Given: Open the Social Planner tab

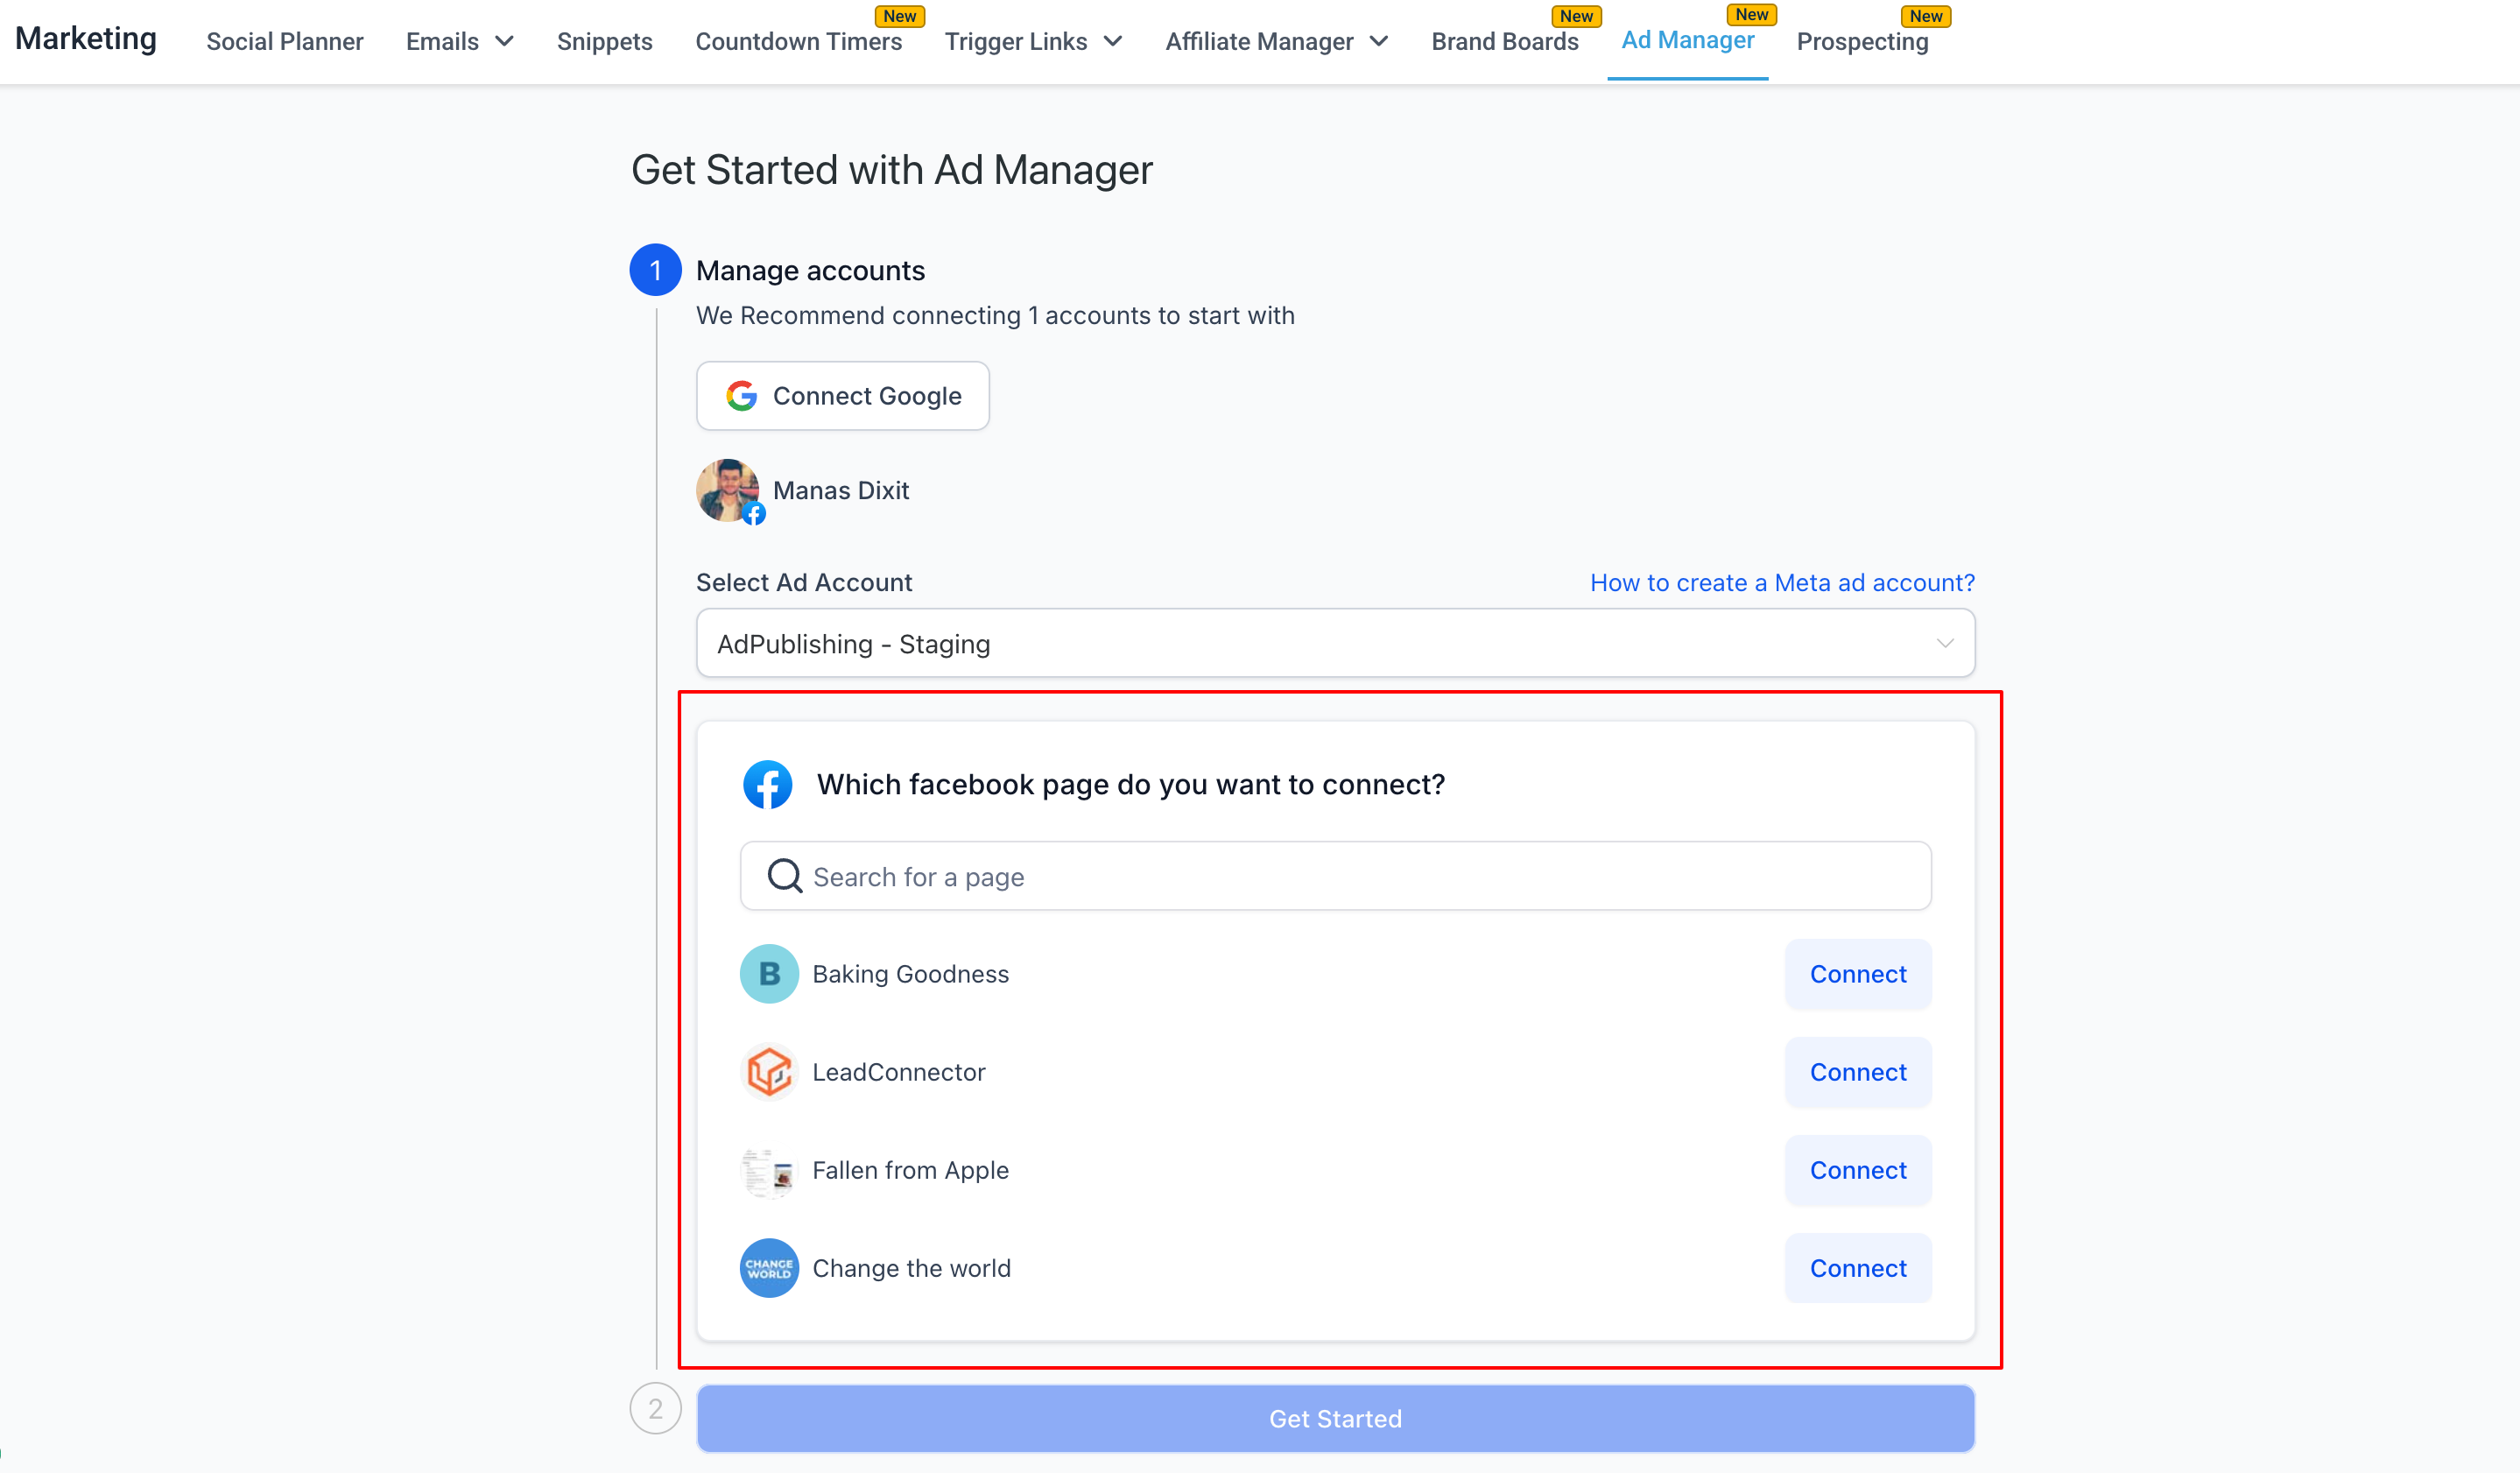Looking at the screenshot, I should pyautogui.click(x=285, y=41).
